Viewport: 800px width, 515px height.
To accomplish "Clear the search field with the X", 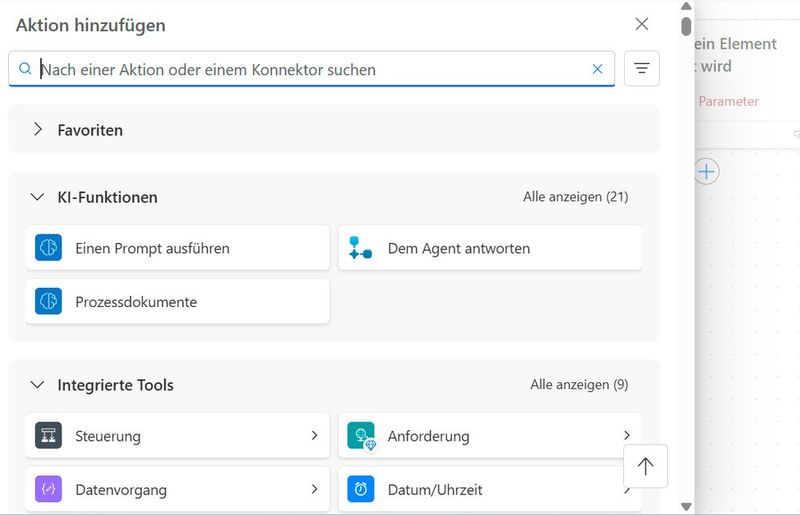I will pos(597,69).
